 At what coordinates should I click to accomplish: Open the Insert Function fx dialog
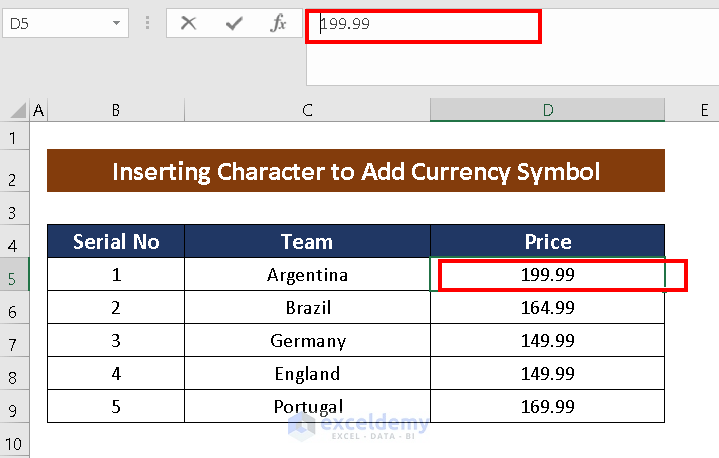pyautogui.click(x=279, y=24)
